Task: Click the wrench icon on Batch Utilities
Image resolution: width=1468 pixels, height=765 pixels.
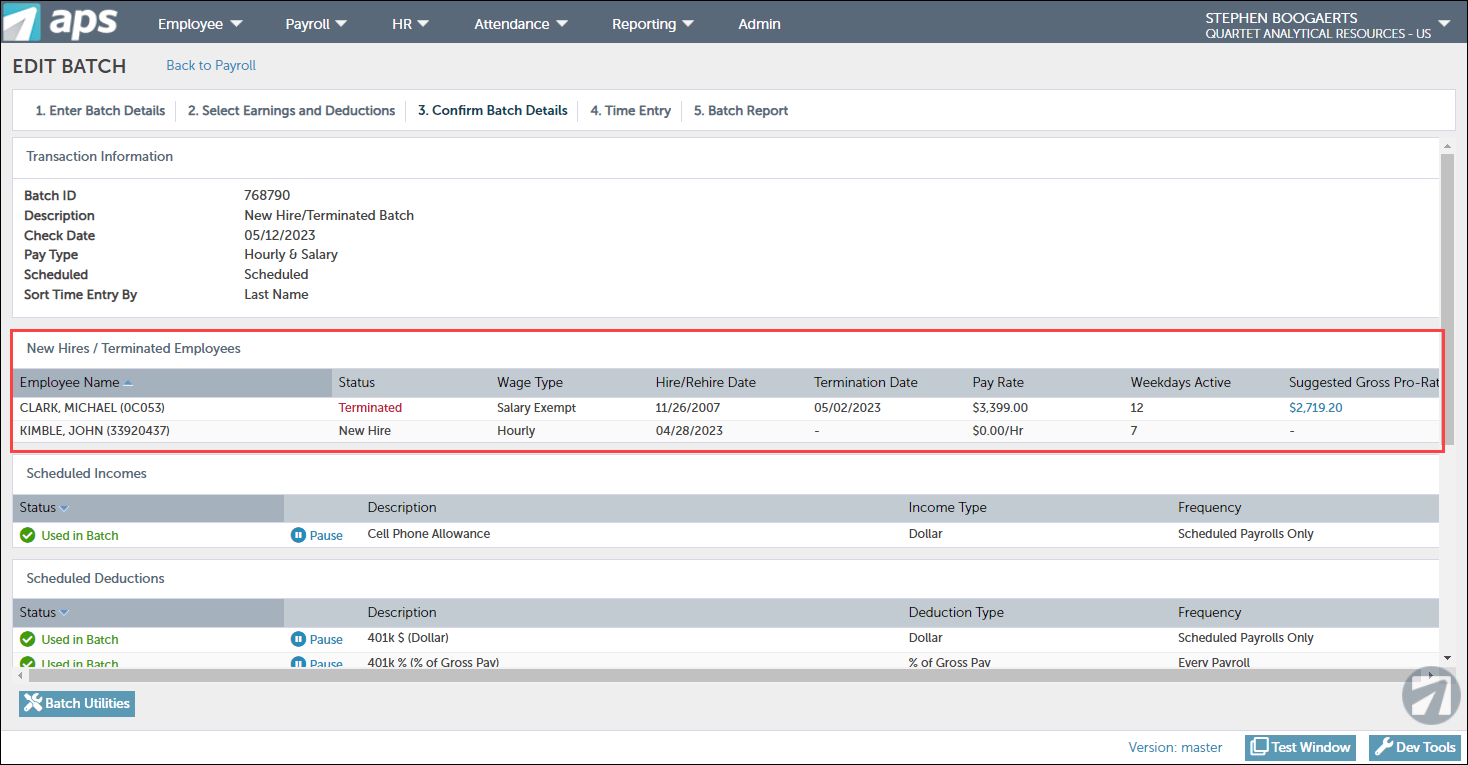Action: click(33, 703)
